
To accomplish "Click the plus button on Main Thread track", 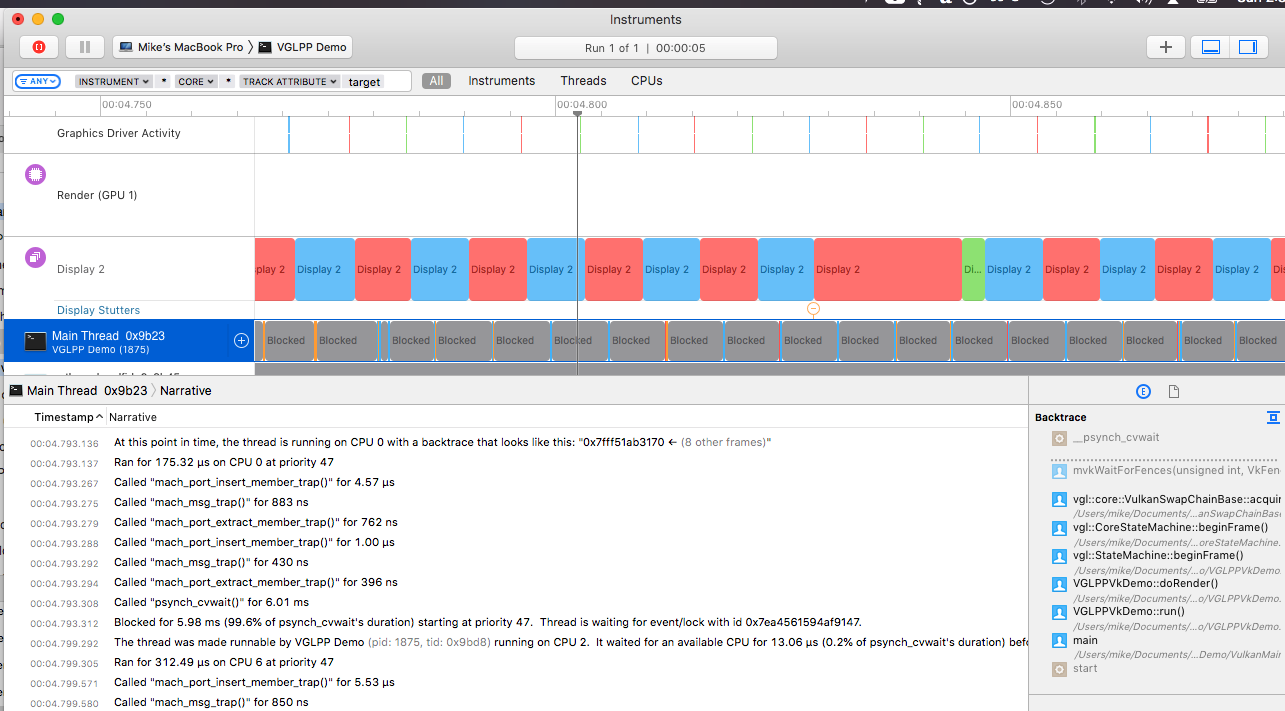I will pos(241,341).
